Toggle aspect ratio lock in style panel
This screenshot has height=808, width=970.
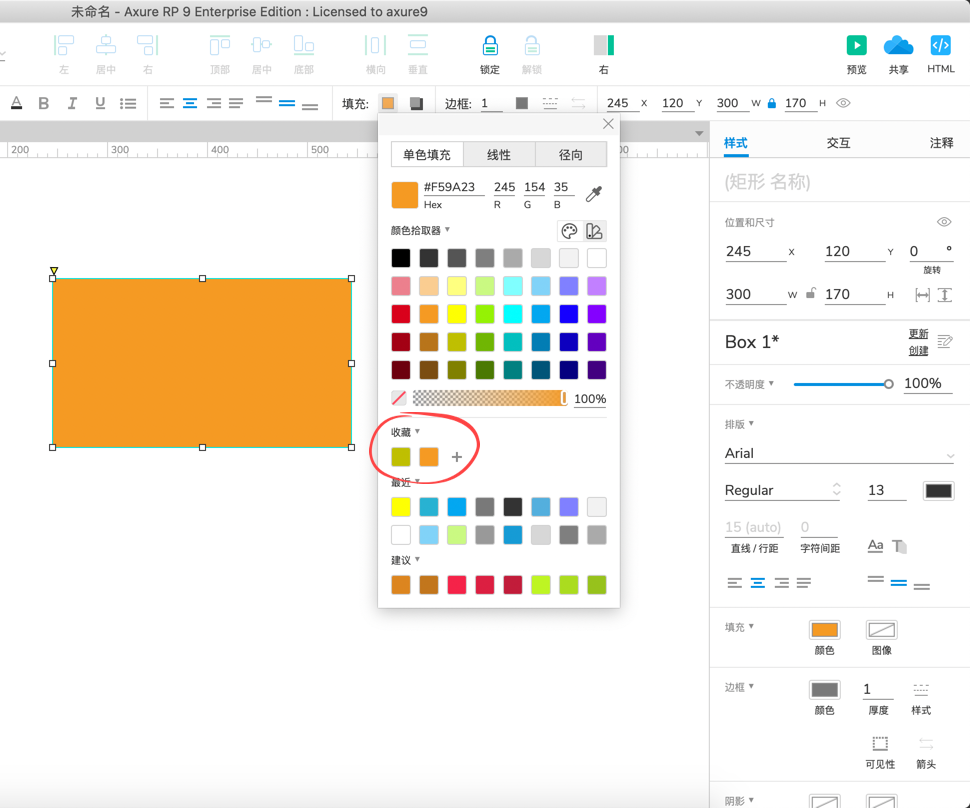[x=810, y=293]
